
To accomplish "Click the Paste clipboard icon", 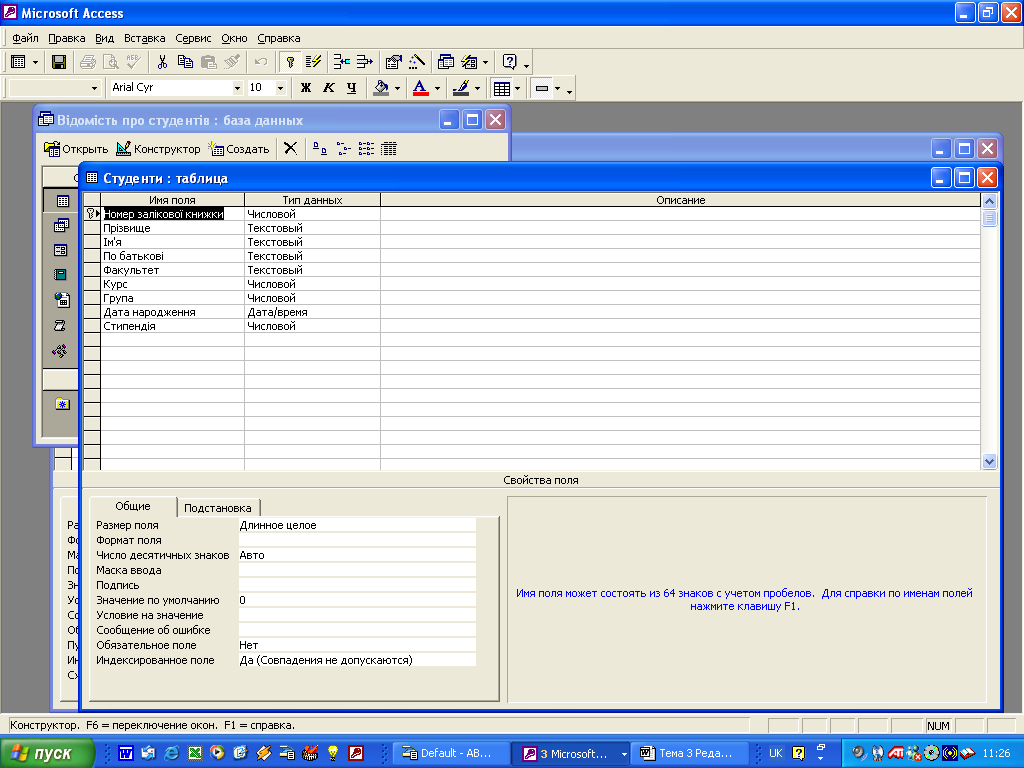I will tap(208, 62).
